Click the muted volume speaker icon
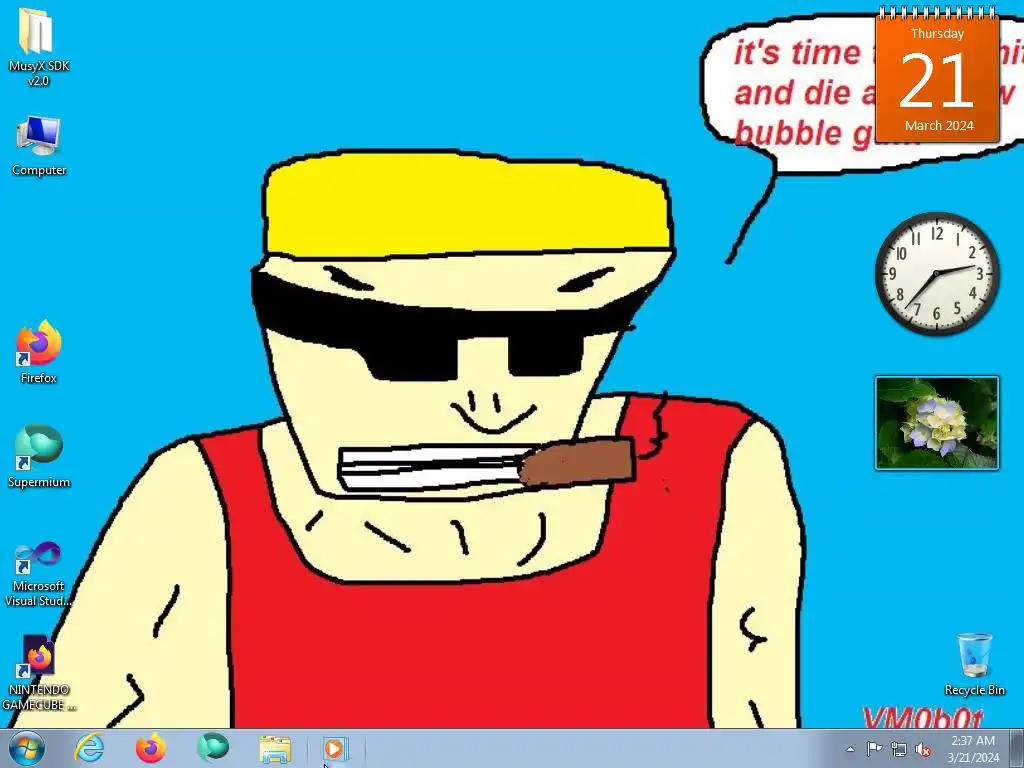The image size is (1024, 768). (x=923, y=750)
